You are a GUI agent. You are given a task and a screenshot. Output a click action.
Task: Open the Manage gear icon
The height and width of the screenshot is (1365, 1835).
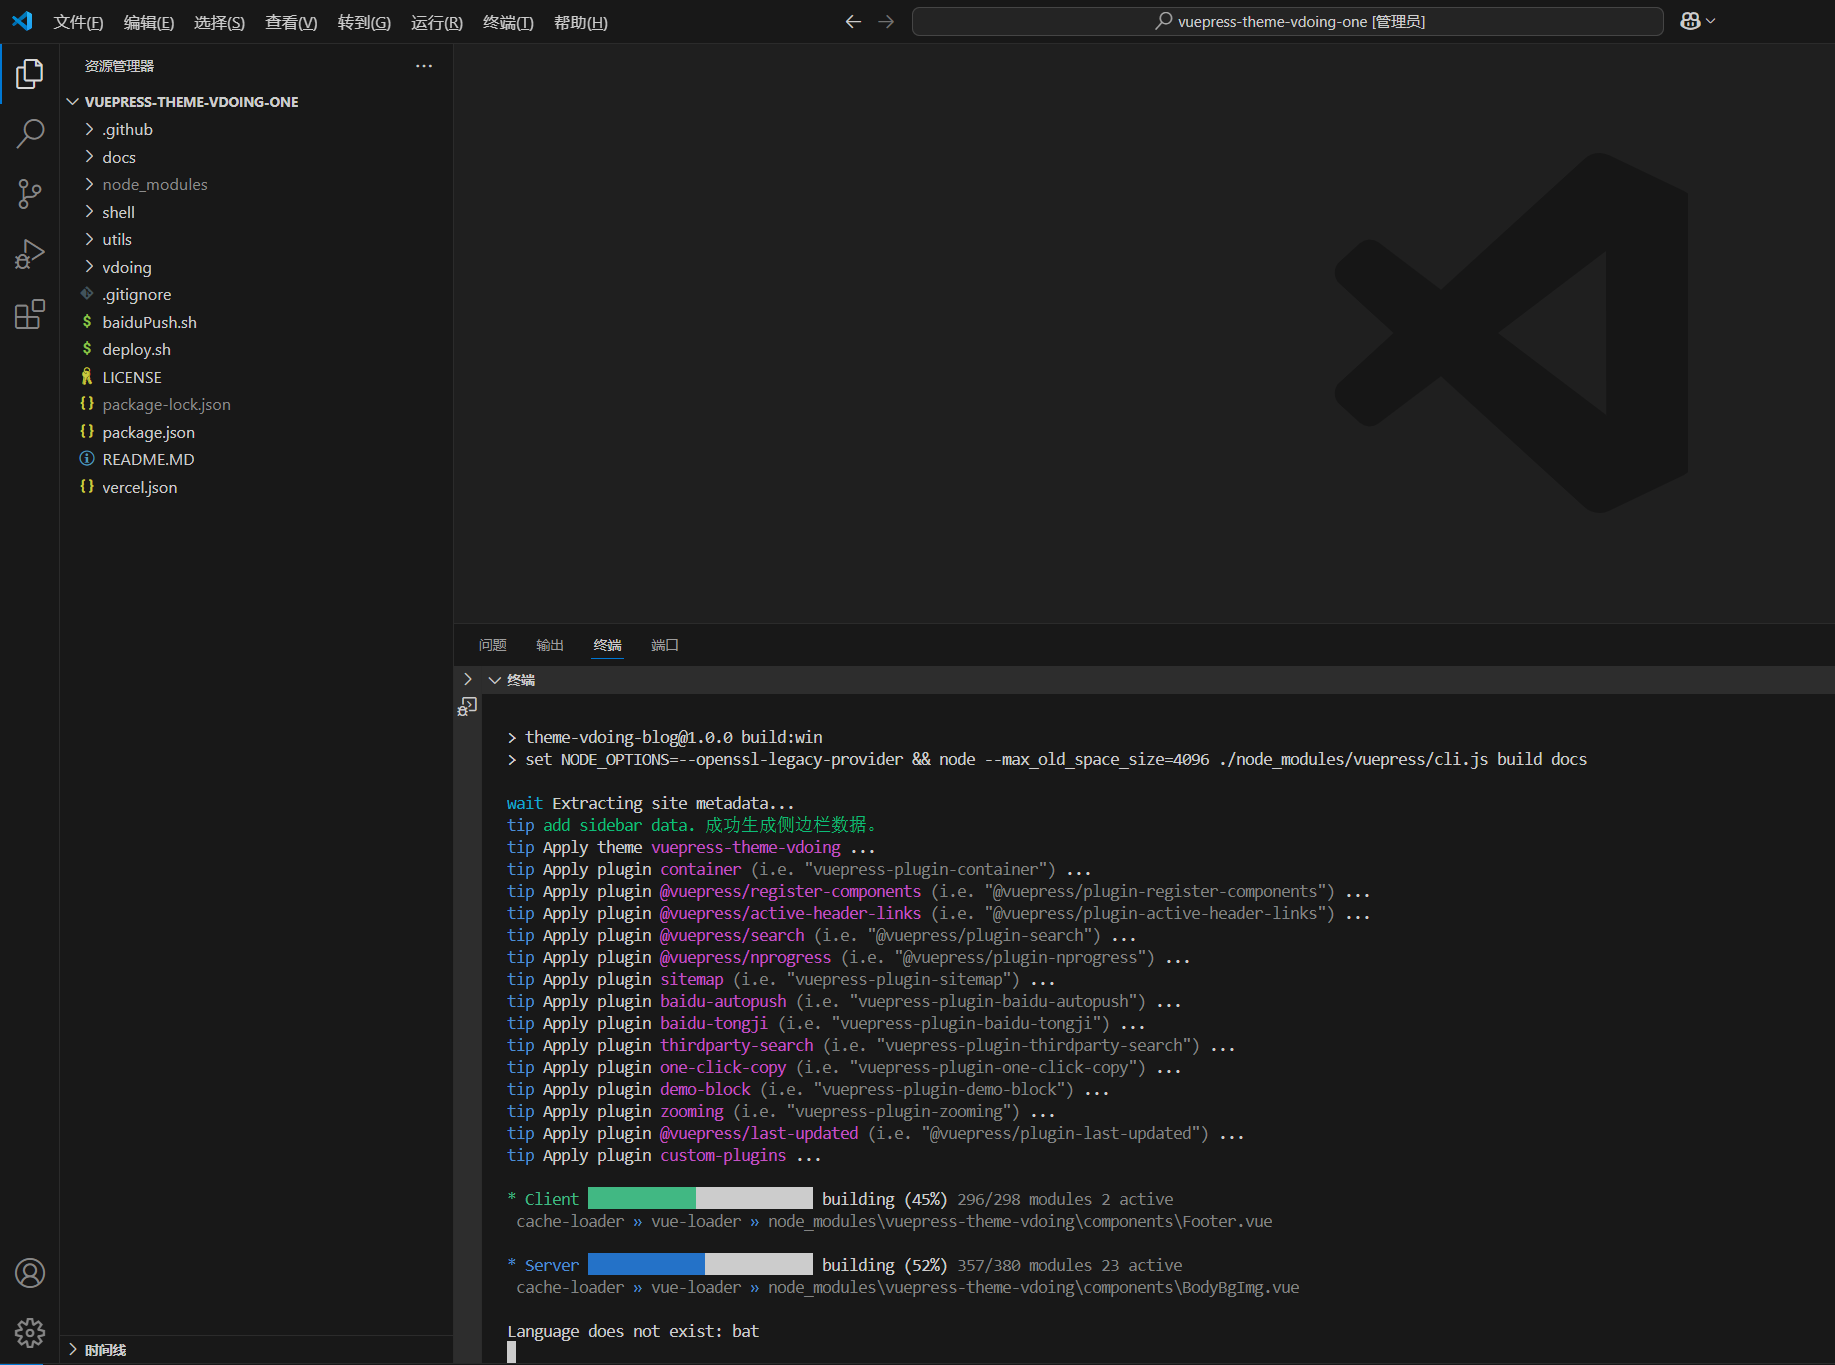(30, 1333)
